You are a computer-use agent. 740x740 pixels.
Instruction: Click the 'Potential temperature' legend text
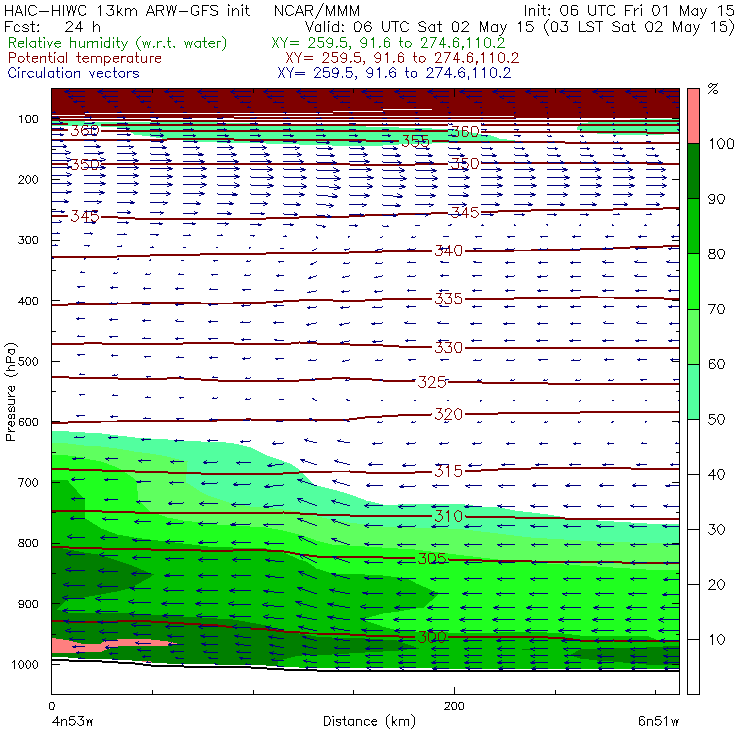pos(85,58)
